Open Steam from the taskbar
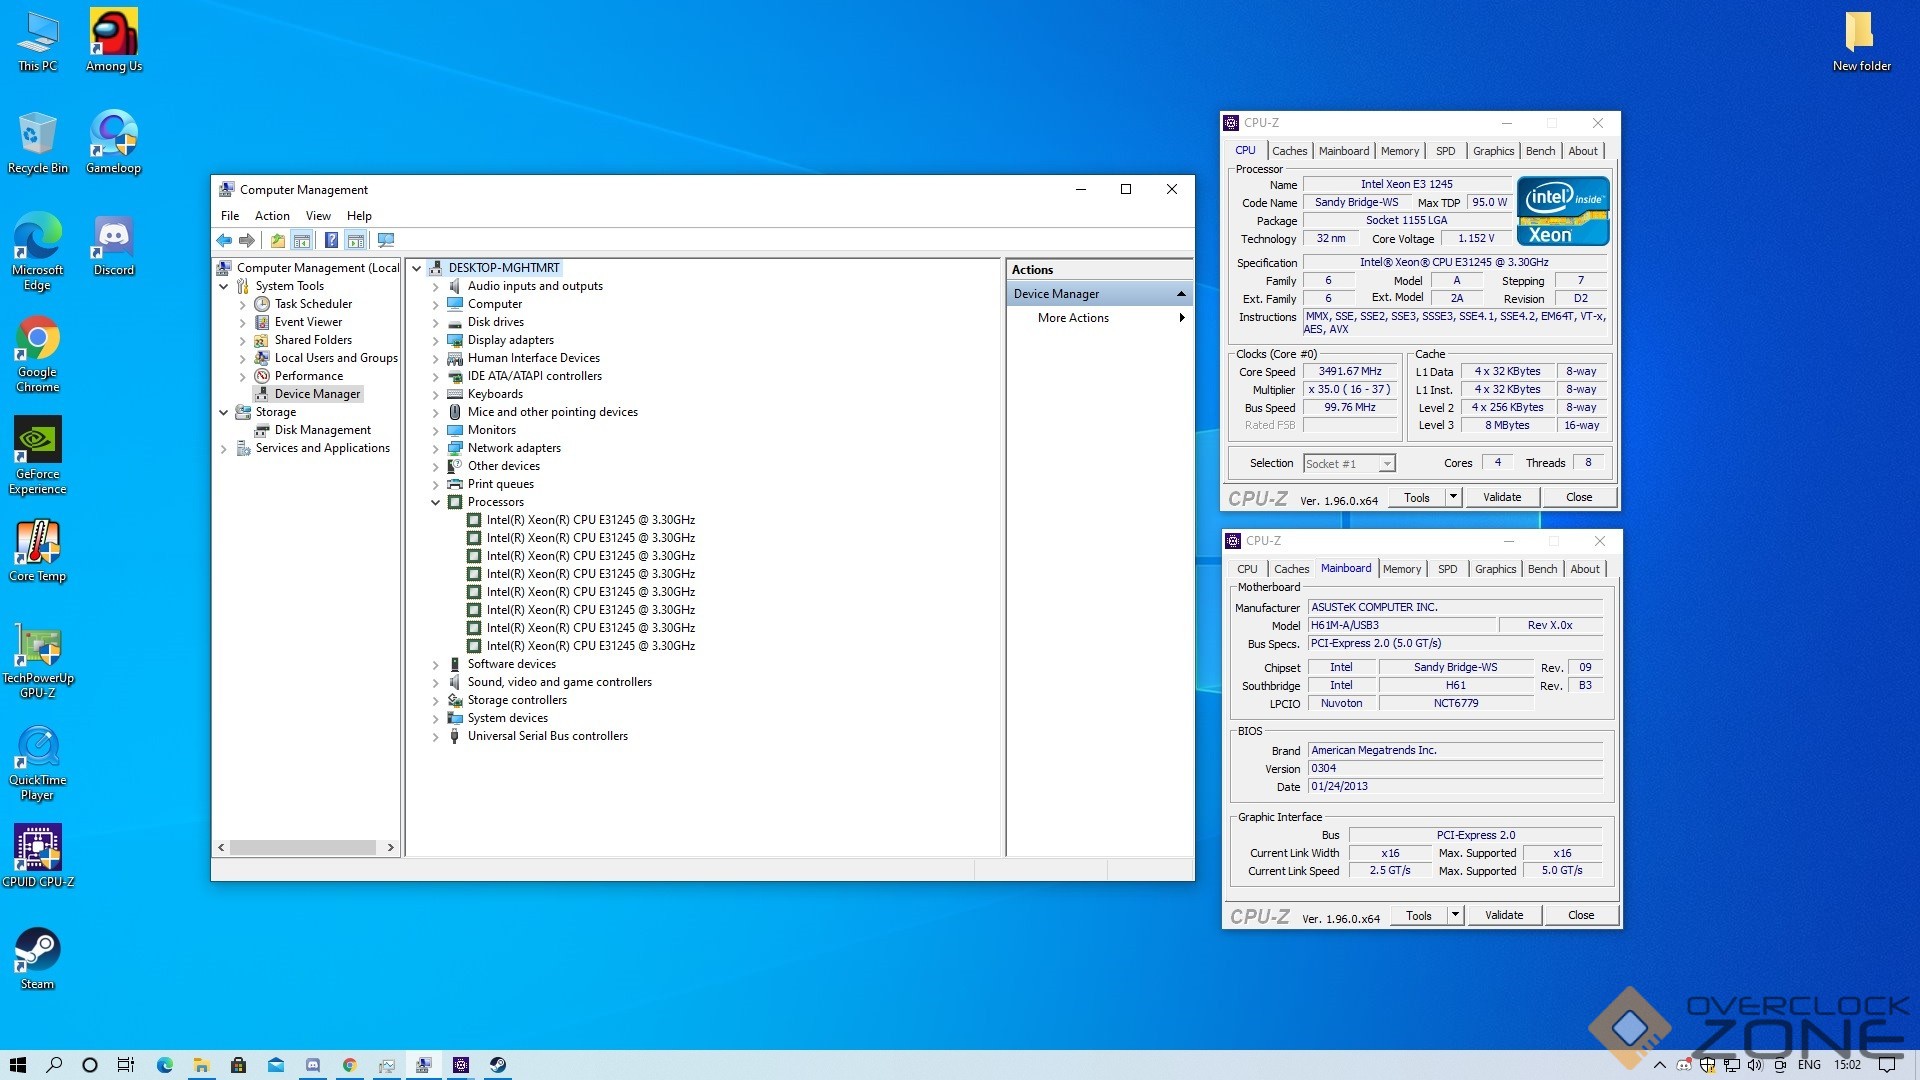1920x1080 pixels. pyautogui.click(x=497, y=1065)
